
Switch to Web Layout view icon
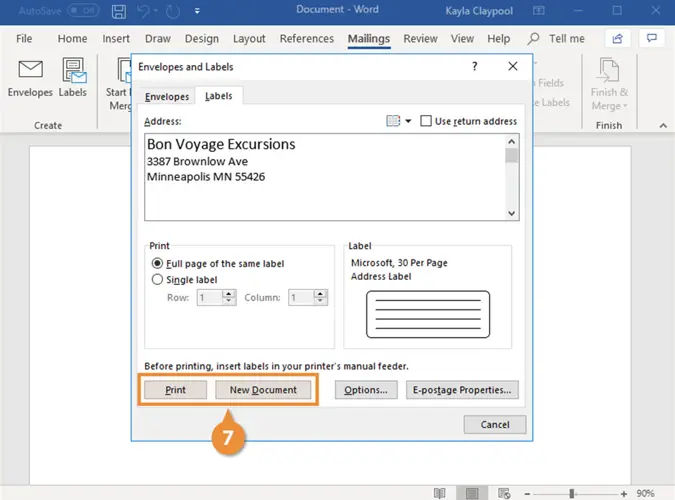(504, 494)
